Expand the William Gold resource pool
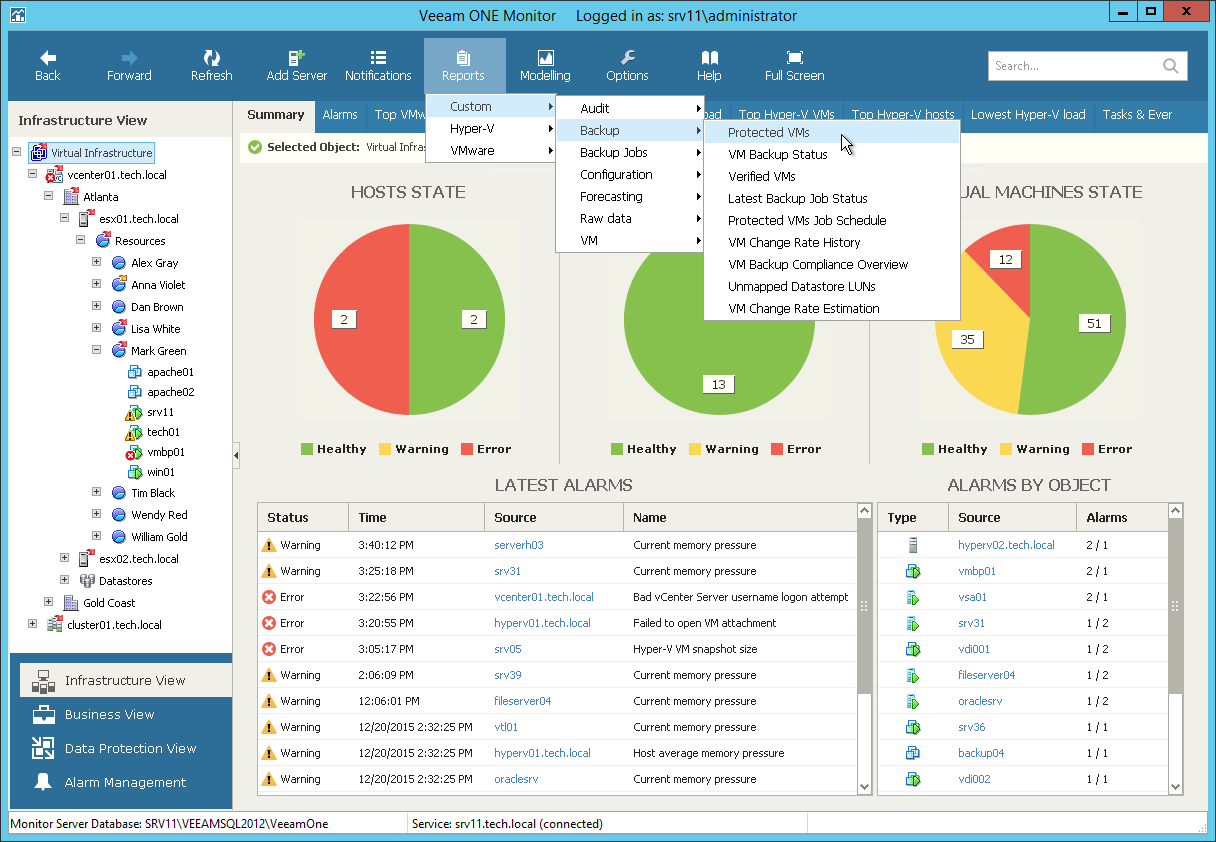 (x=97, y=537)
